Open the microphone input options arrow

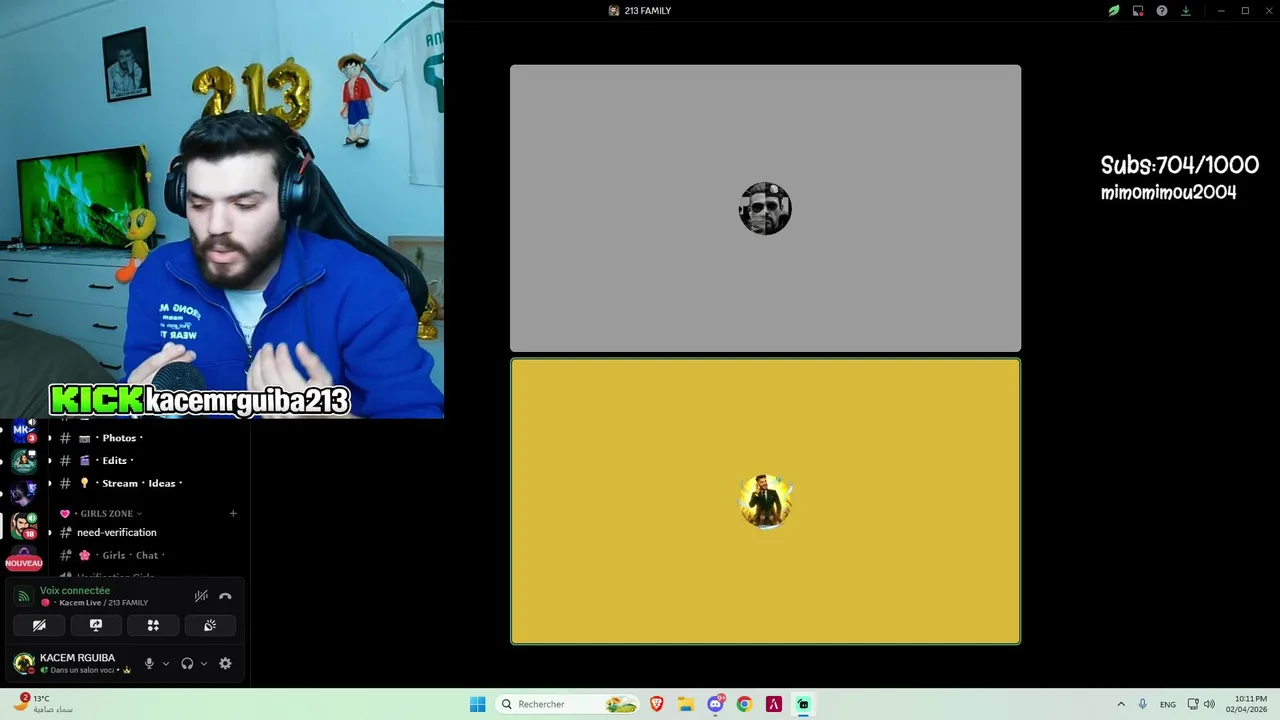[x=166, y=663]
